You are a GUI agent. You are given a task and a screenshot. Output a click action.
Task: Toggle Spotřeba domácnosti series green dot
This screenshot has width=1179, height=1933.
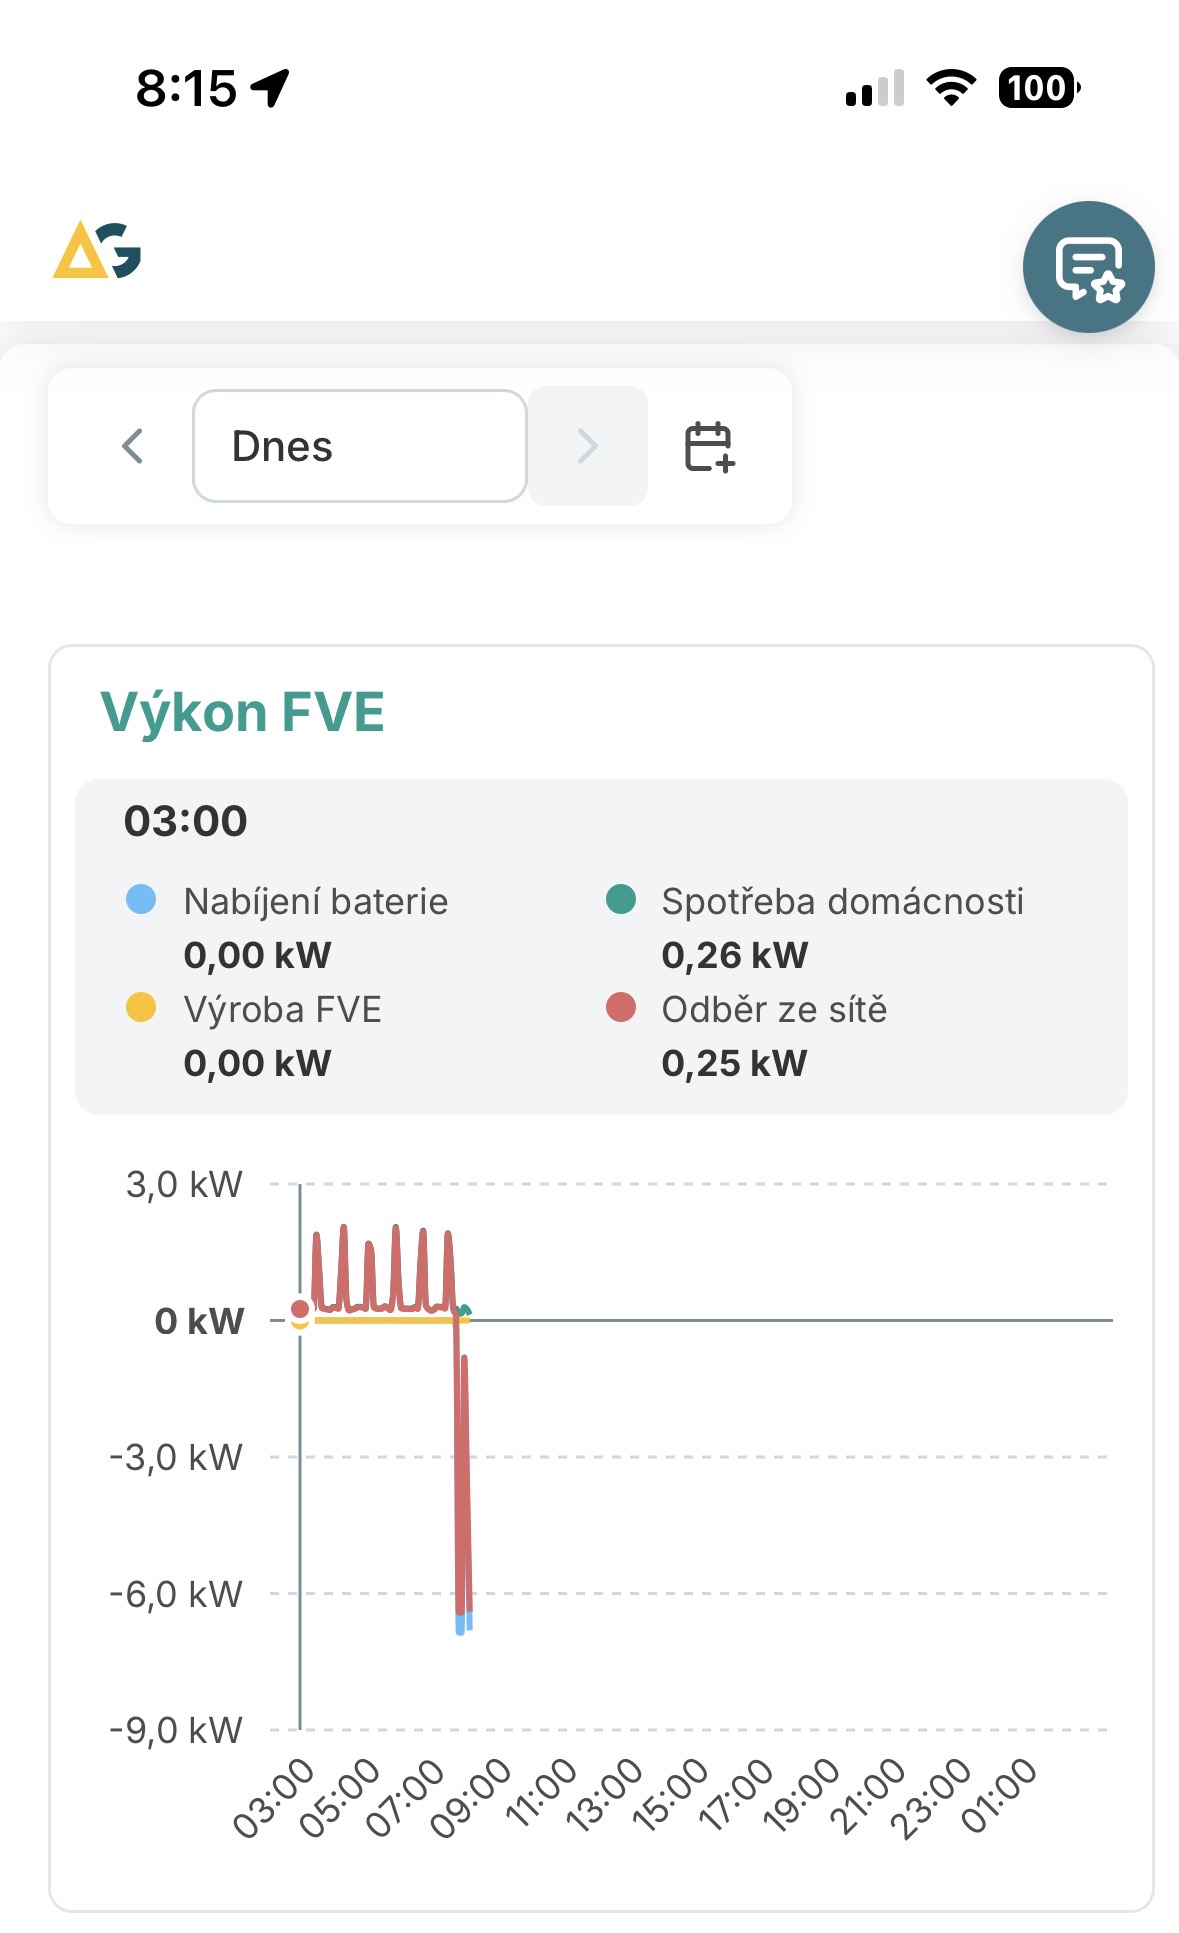coord(621,899)
